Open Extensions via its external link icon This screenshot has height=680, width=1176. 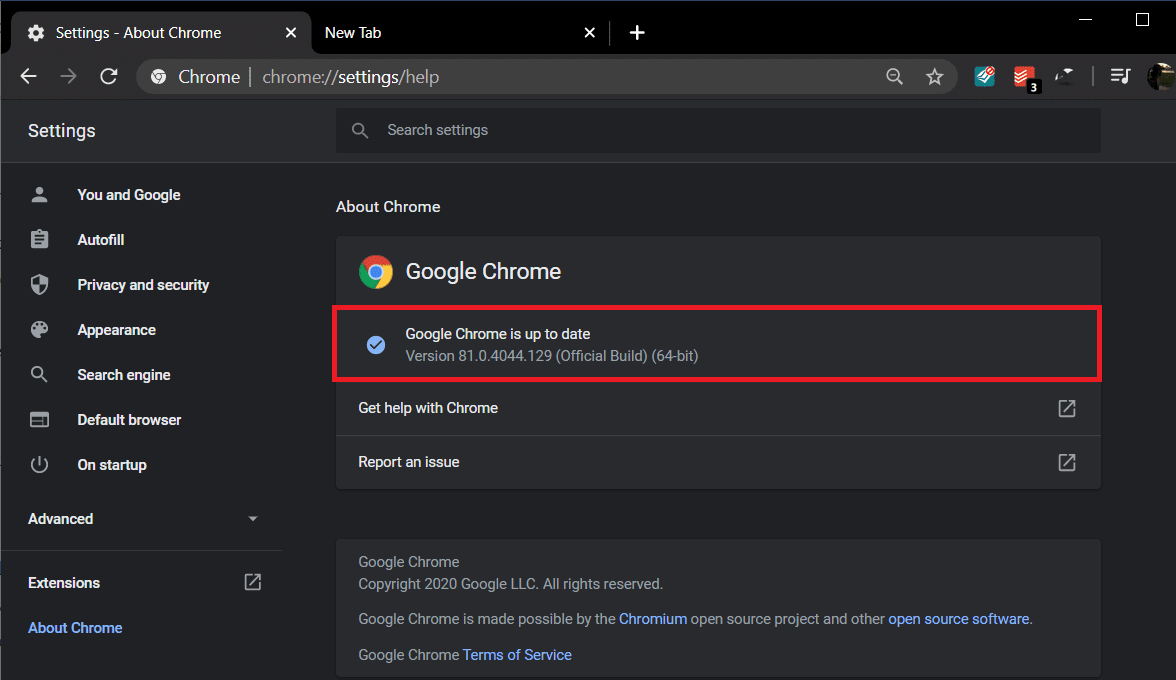coord(252,581)
